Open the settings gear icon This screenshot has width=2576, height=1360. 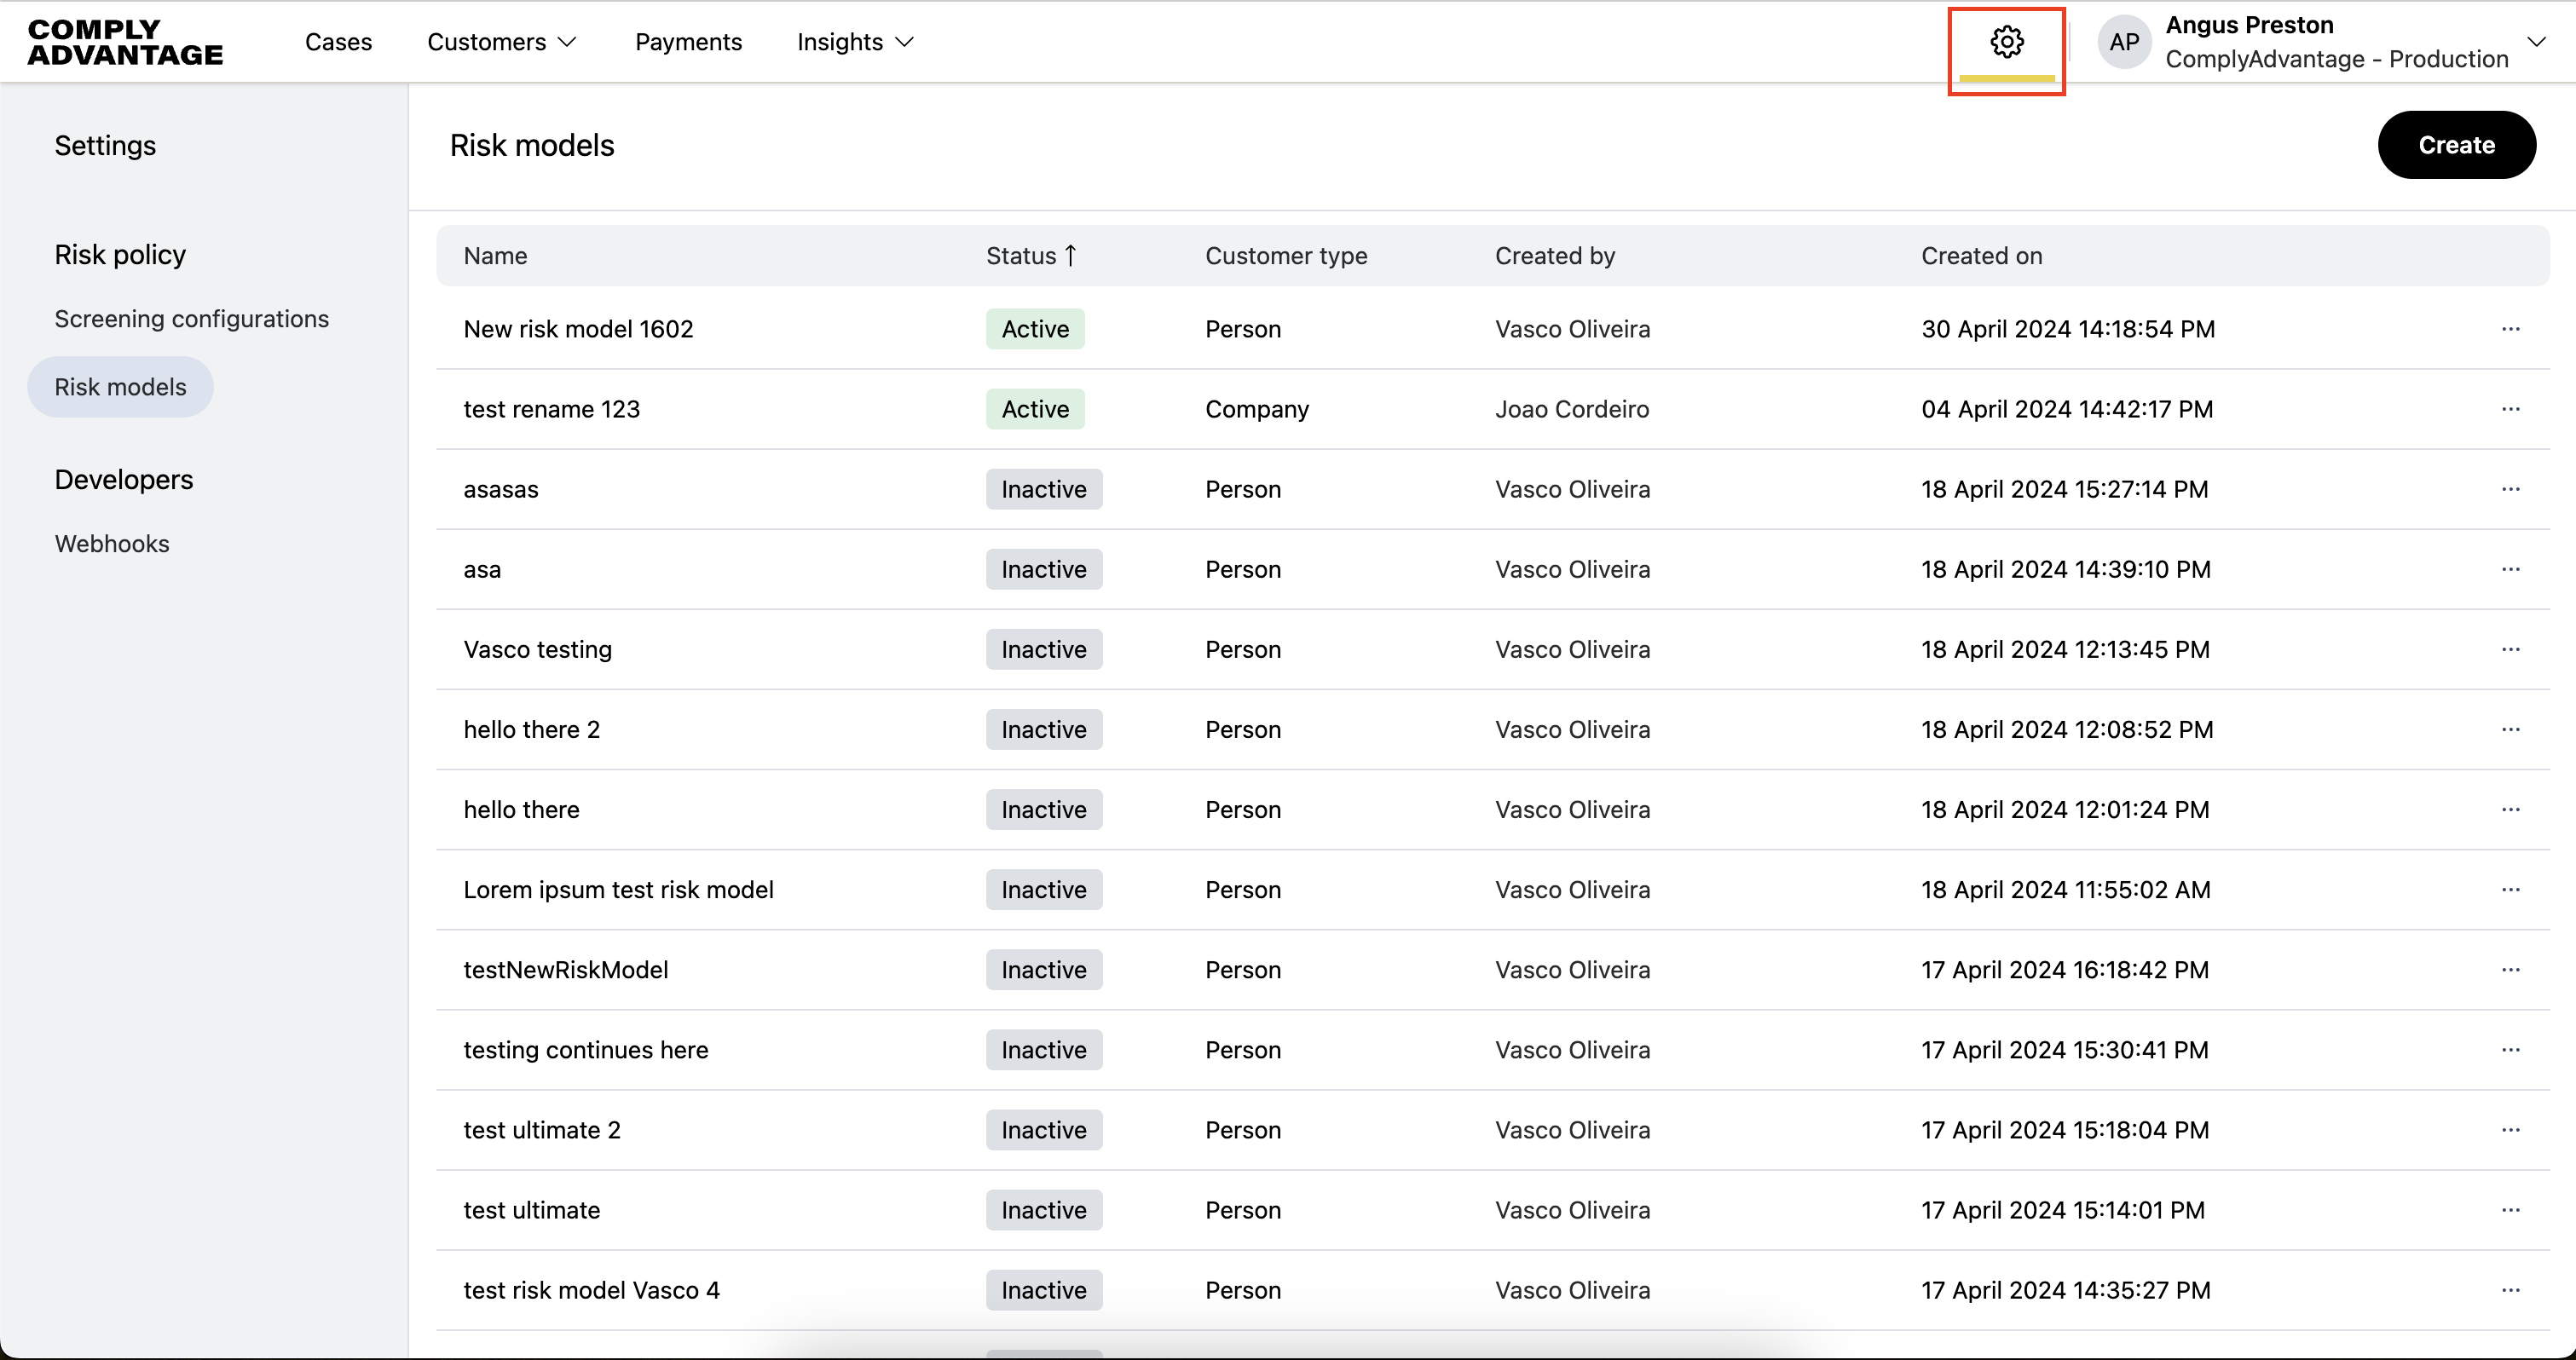[2007, 42]
